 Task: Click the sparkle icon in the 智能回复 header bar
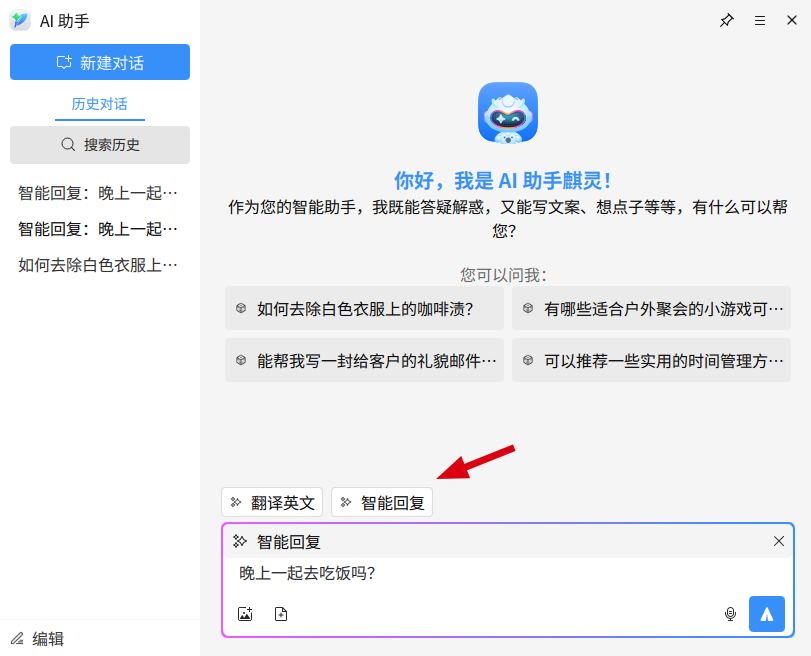pyautogui.click(x=239, y=541)
